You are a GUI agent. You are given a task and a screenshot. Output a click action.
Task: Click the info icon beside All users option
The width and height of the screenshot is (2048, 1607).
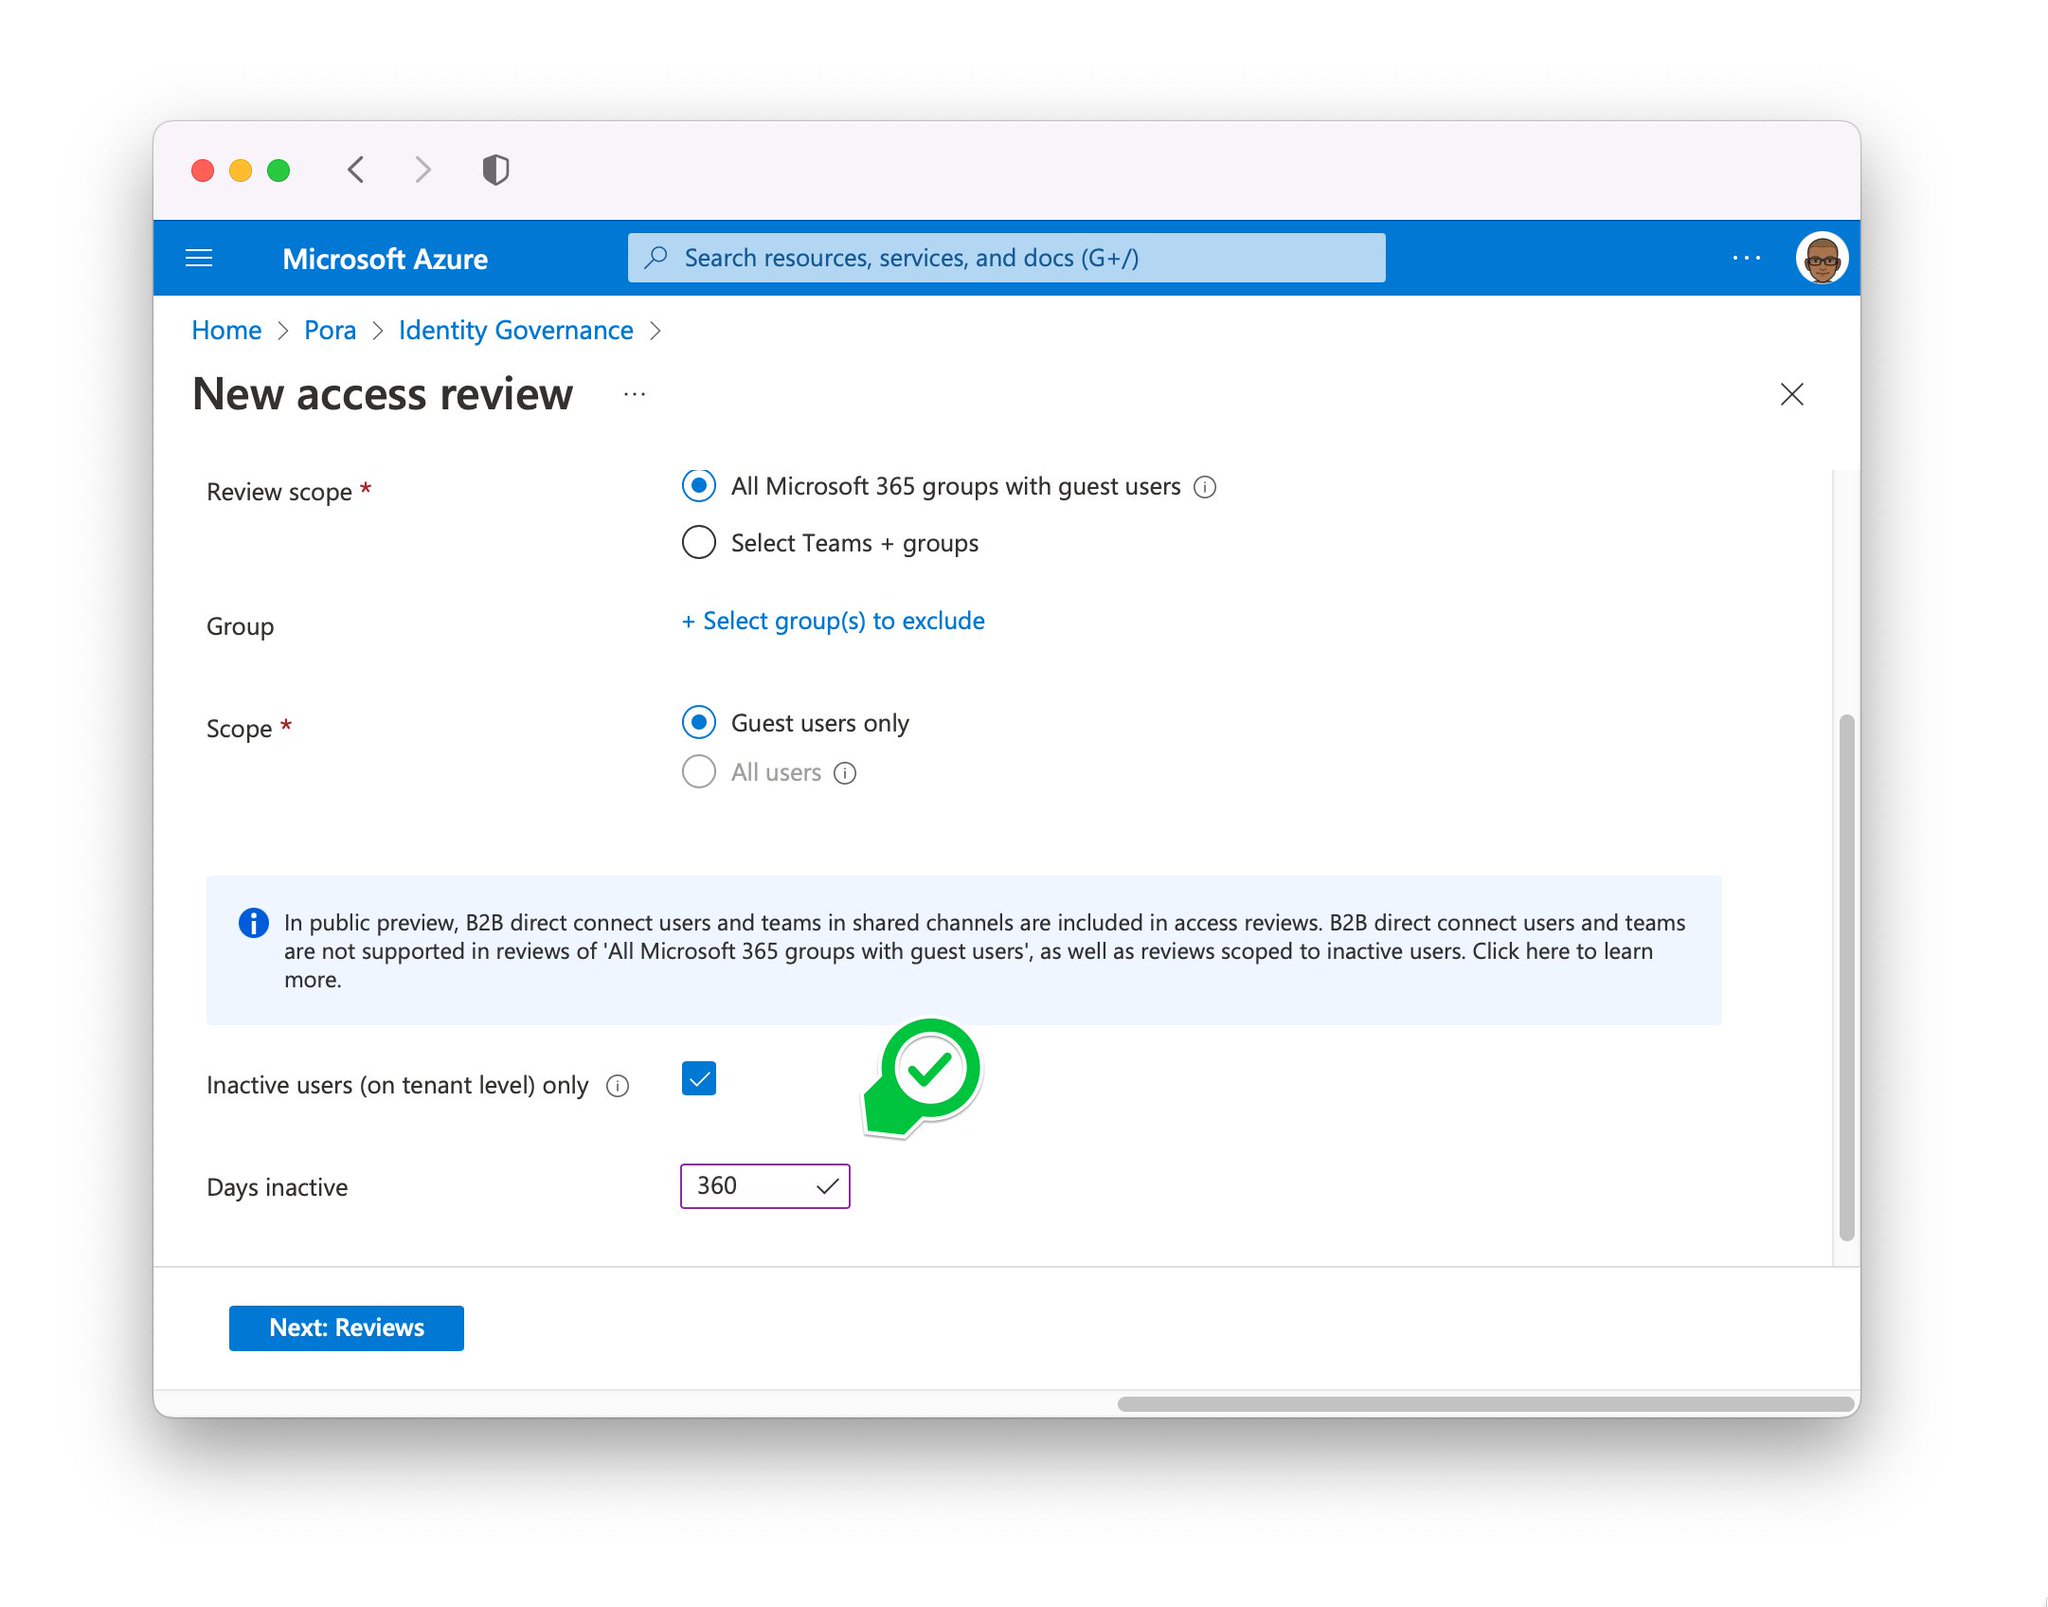(x=846, y=772)
